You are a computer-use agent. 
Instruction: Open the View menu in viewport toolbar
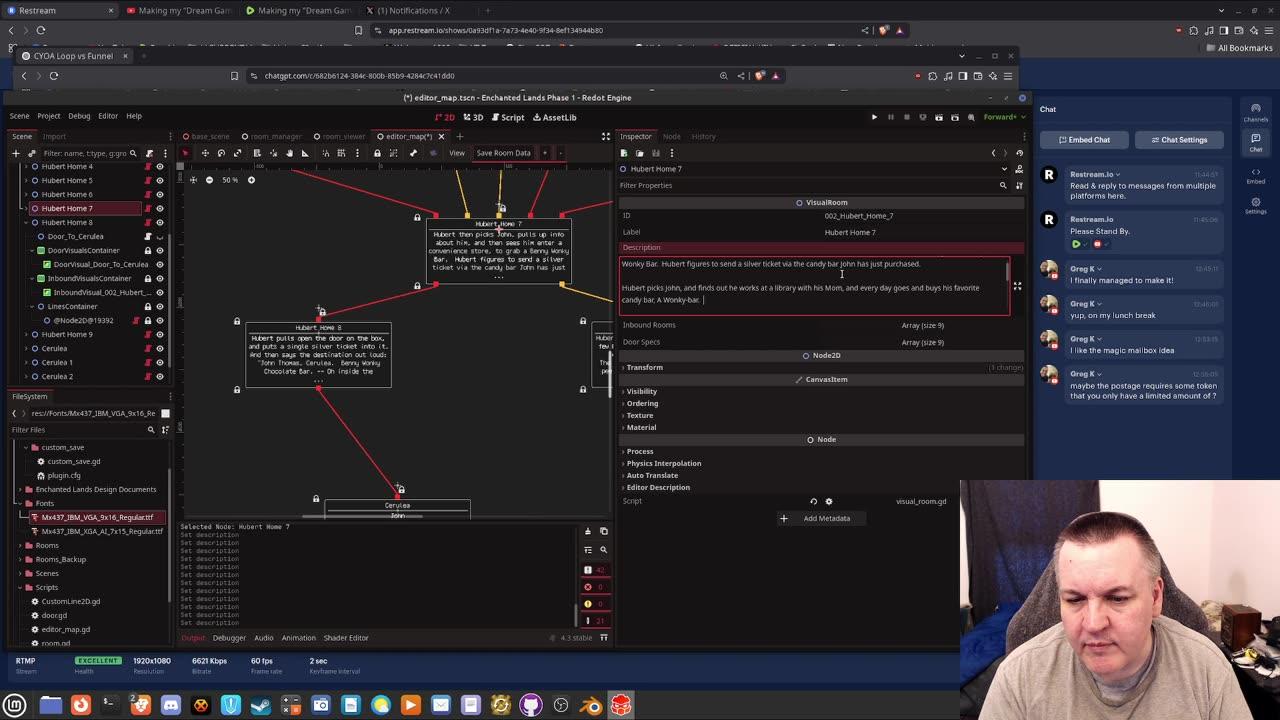(456, 153)
